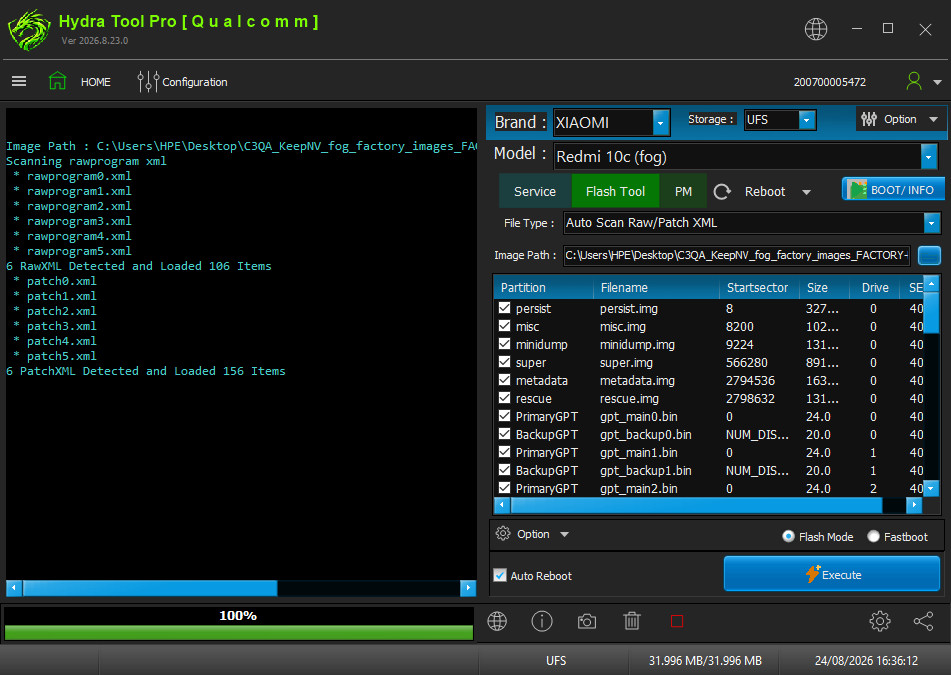Viewport: 951px width, 675px height.
Task: Click the BOOT/ INFO button
Action: pyautogui.click(x=893, y=189)
